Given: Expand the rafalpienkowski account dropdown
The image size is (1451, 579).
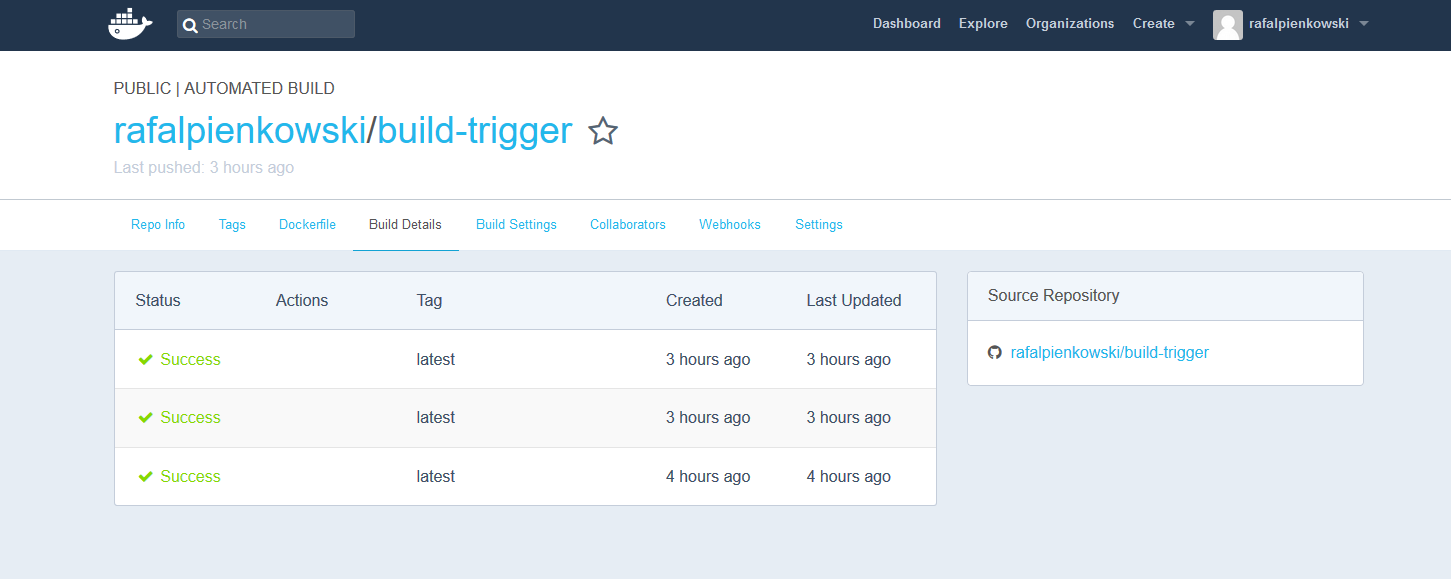Looking at the screenshot, I should 1308,24.
